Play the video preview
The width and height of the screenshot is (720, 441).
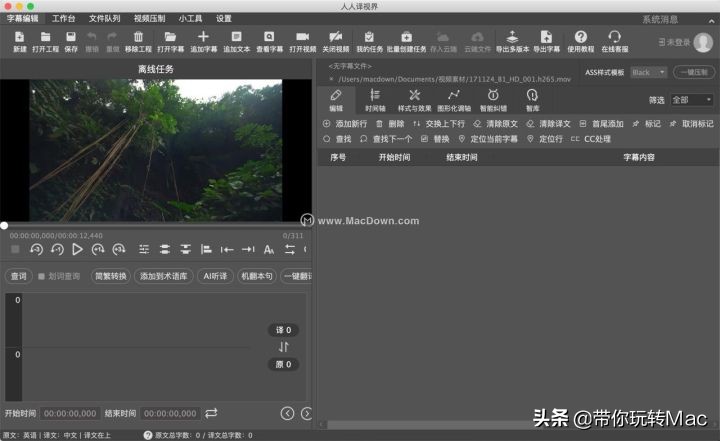pyautogui.click(x=77, y=249)
